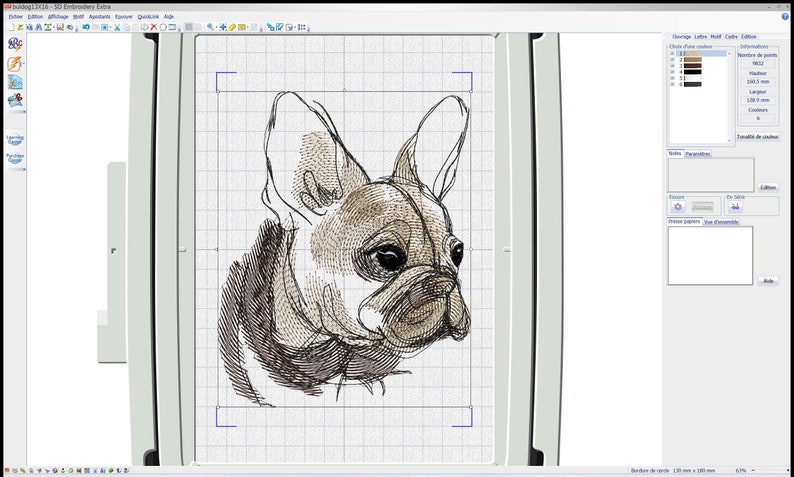Screen dimensions: 794x477
Task: Switch to the Lettre tab
Action: coord(700,37)
